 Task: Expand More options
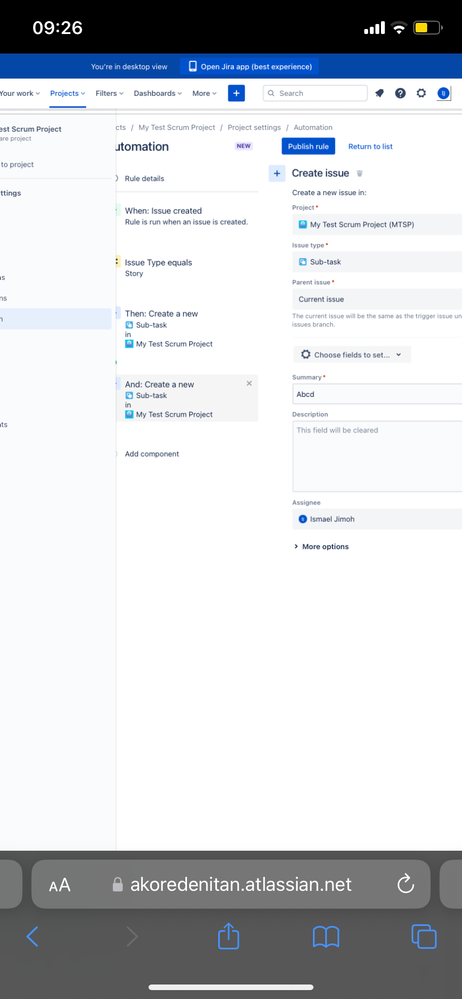pyautogui.click(x=321, y=547)
